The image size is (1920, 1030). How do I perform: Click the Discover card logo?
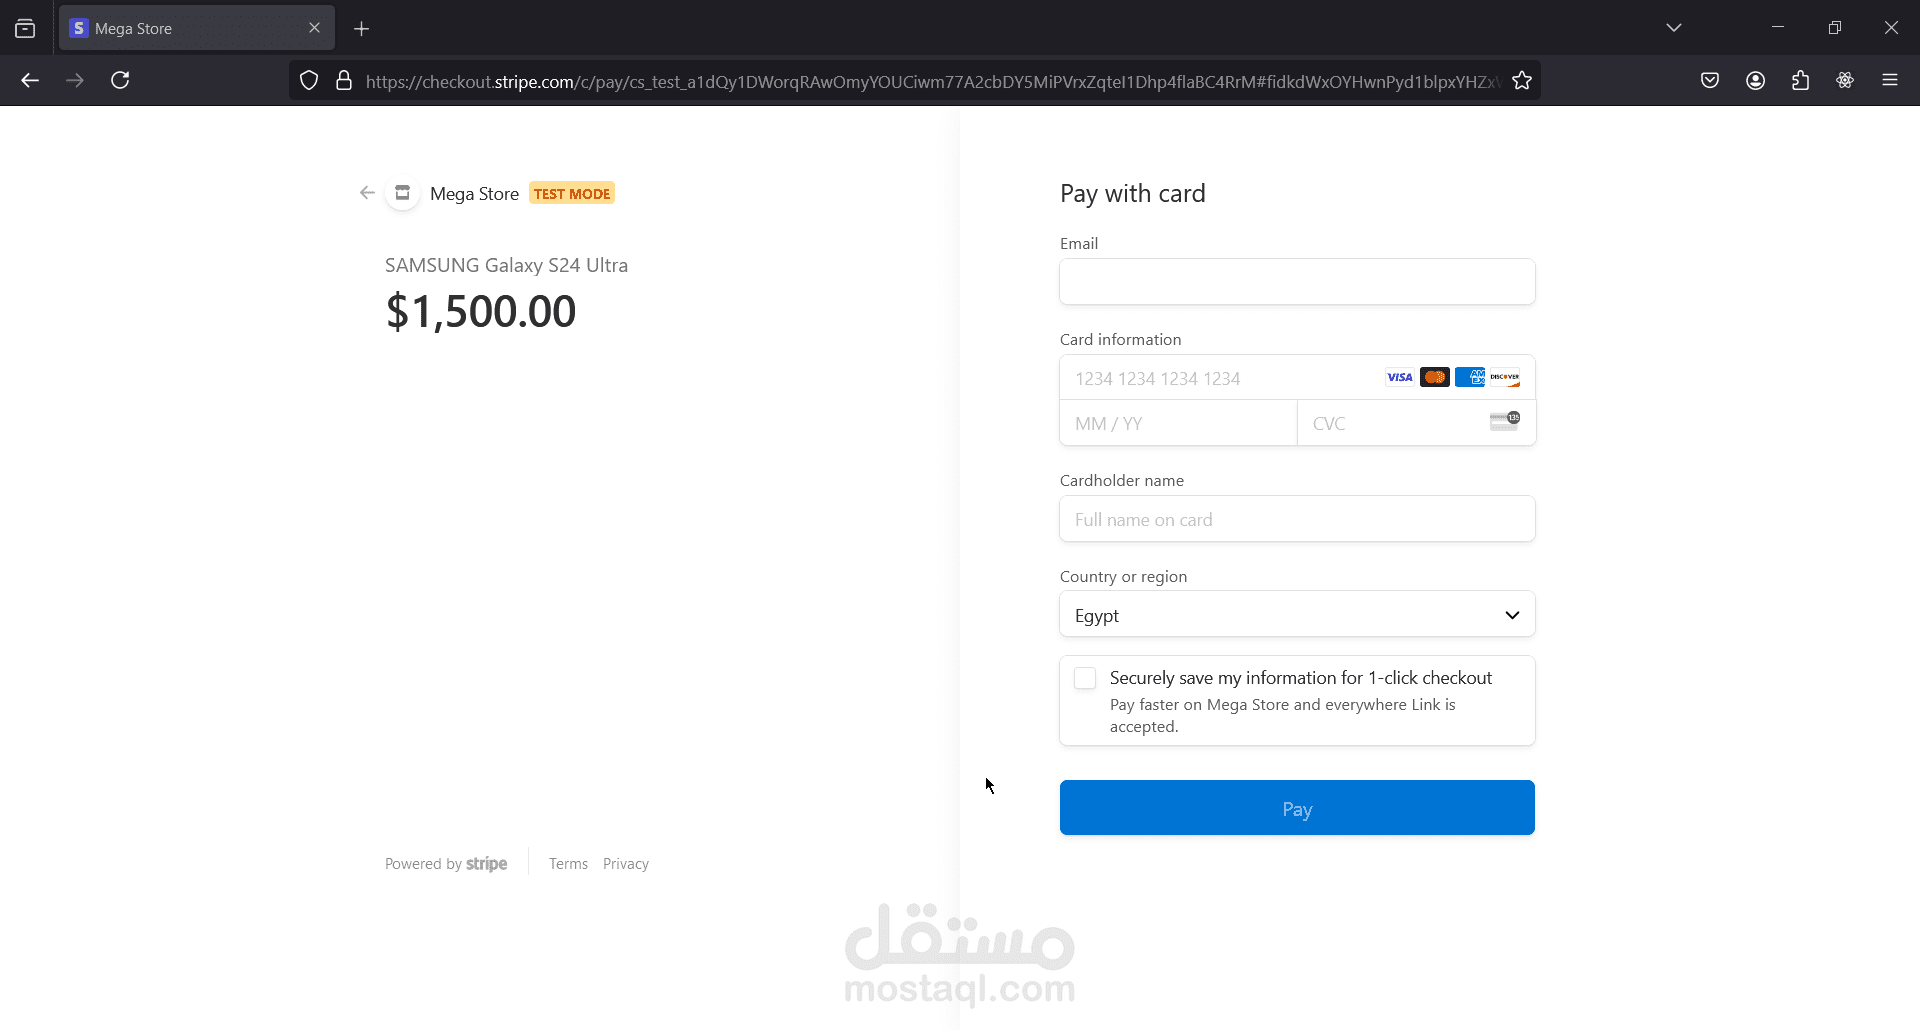[1505, 378]
